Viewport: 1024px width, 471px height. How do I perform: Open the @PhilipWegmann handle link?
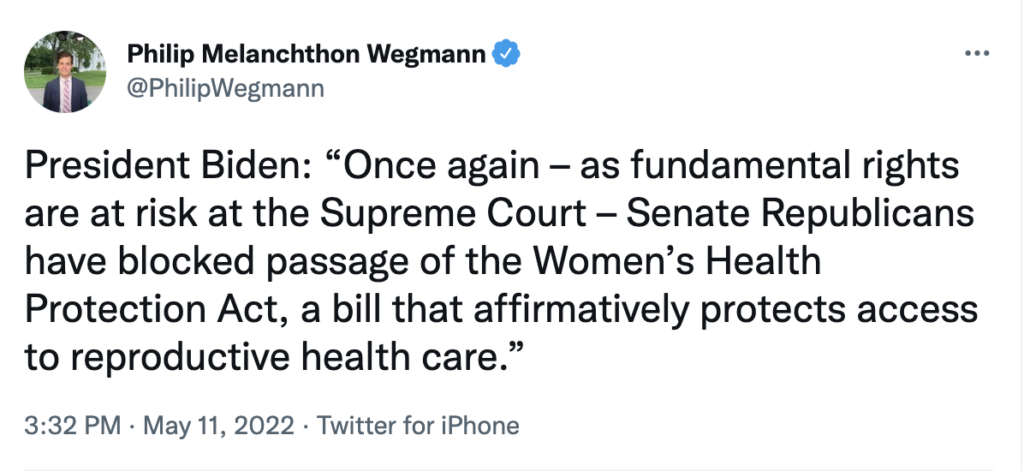225,88
